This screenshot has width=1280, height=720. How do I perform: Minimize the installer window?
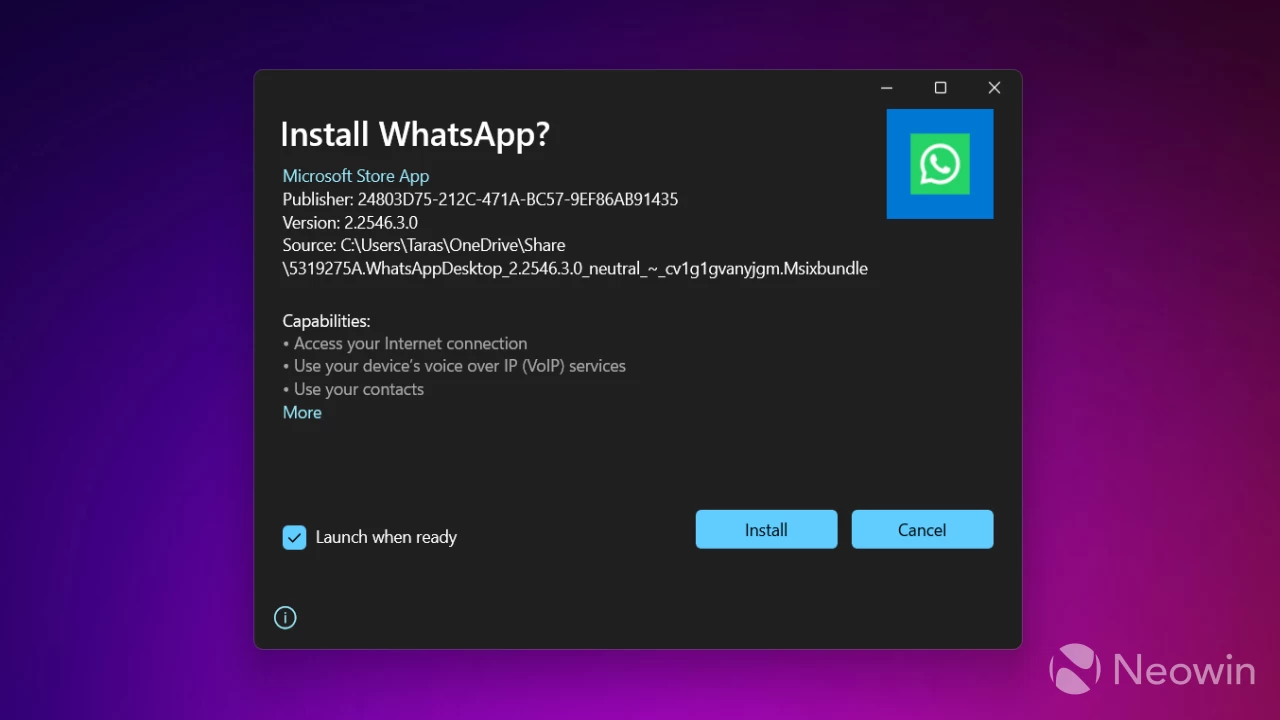pyautogui.click(x=886, y=88)
